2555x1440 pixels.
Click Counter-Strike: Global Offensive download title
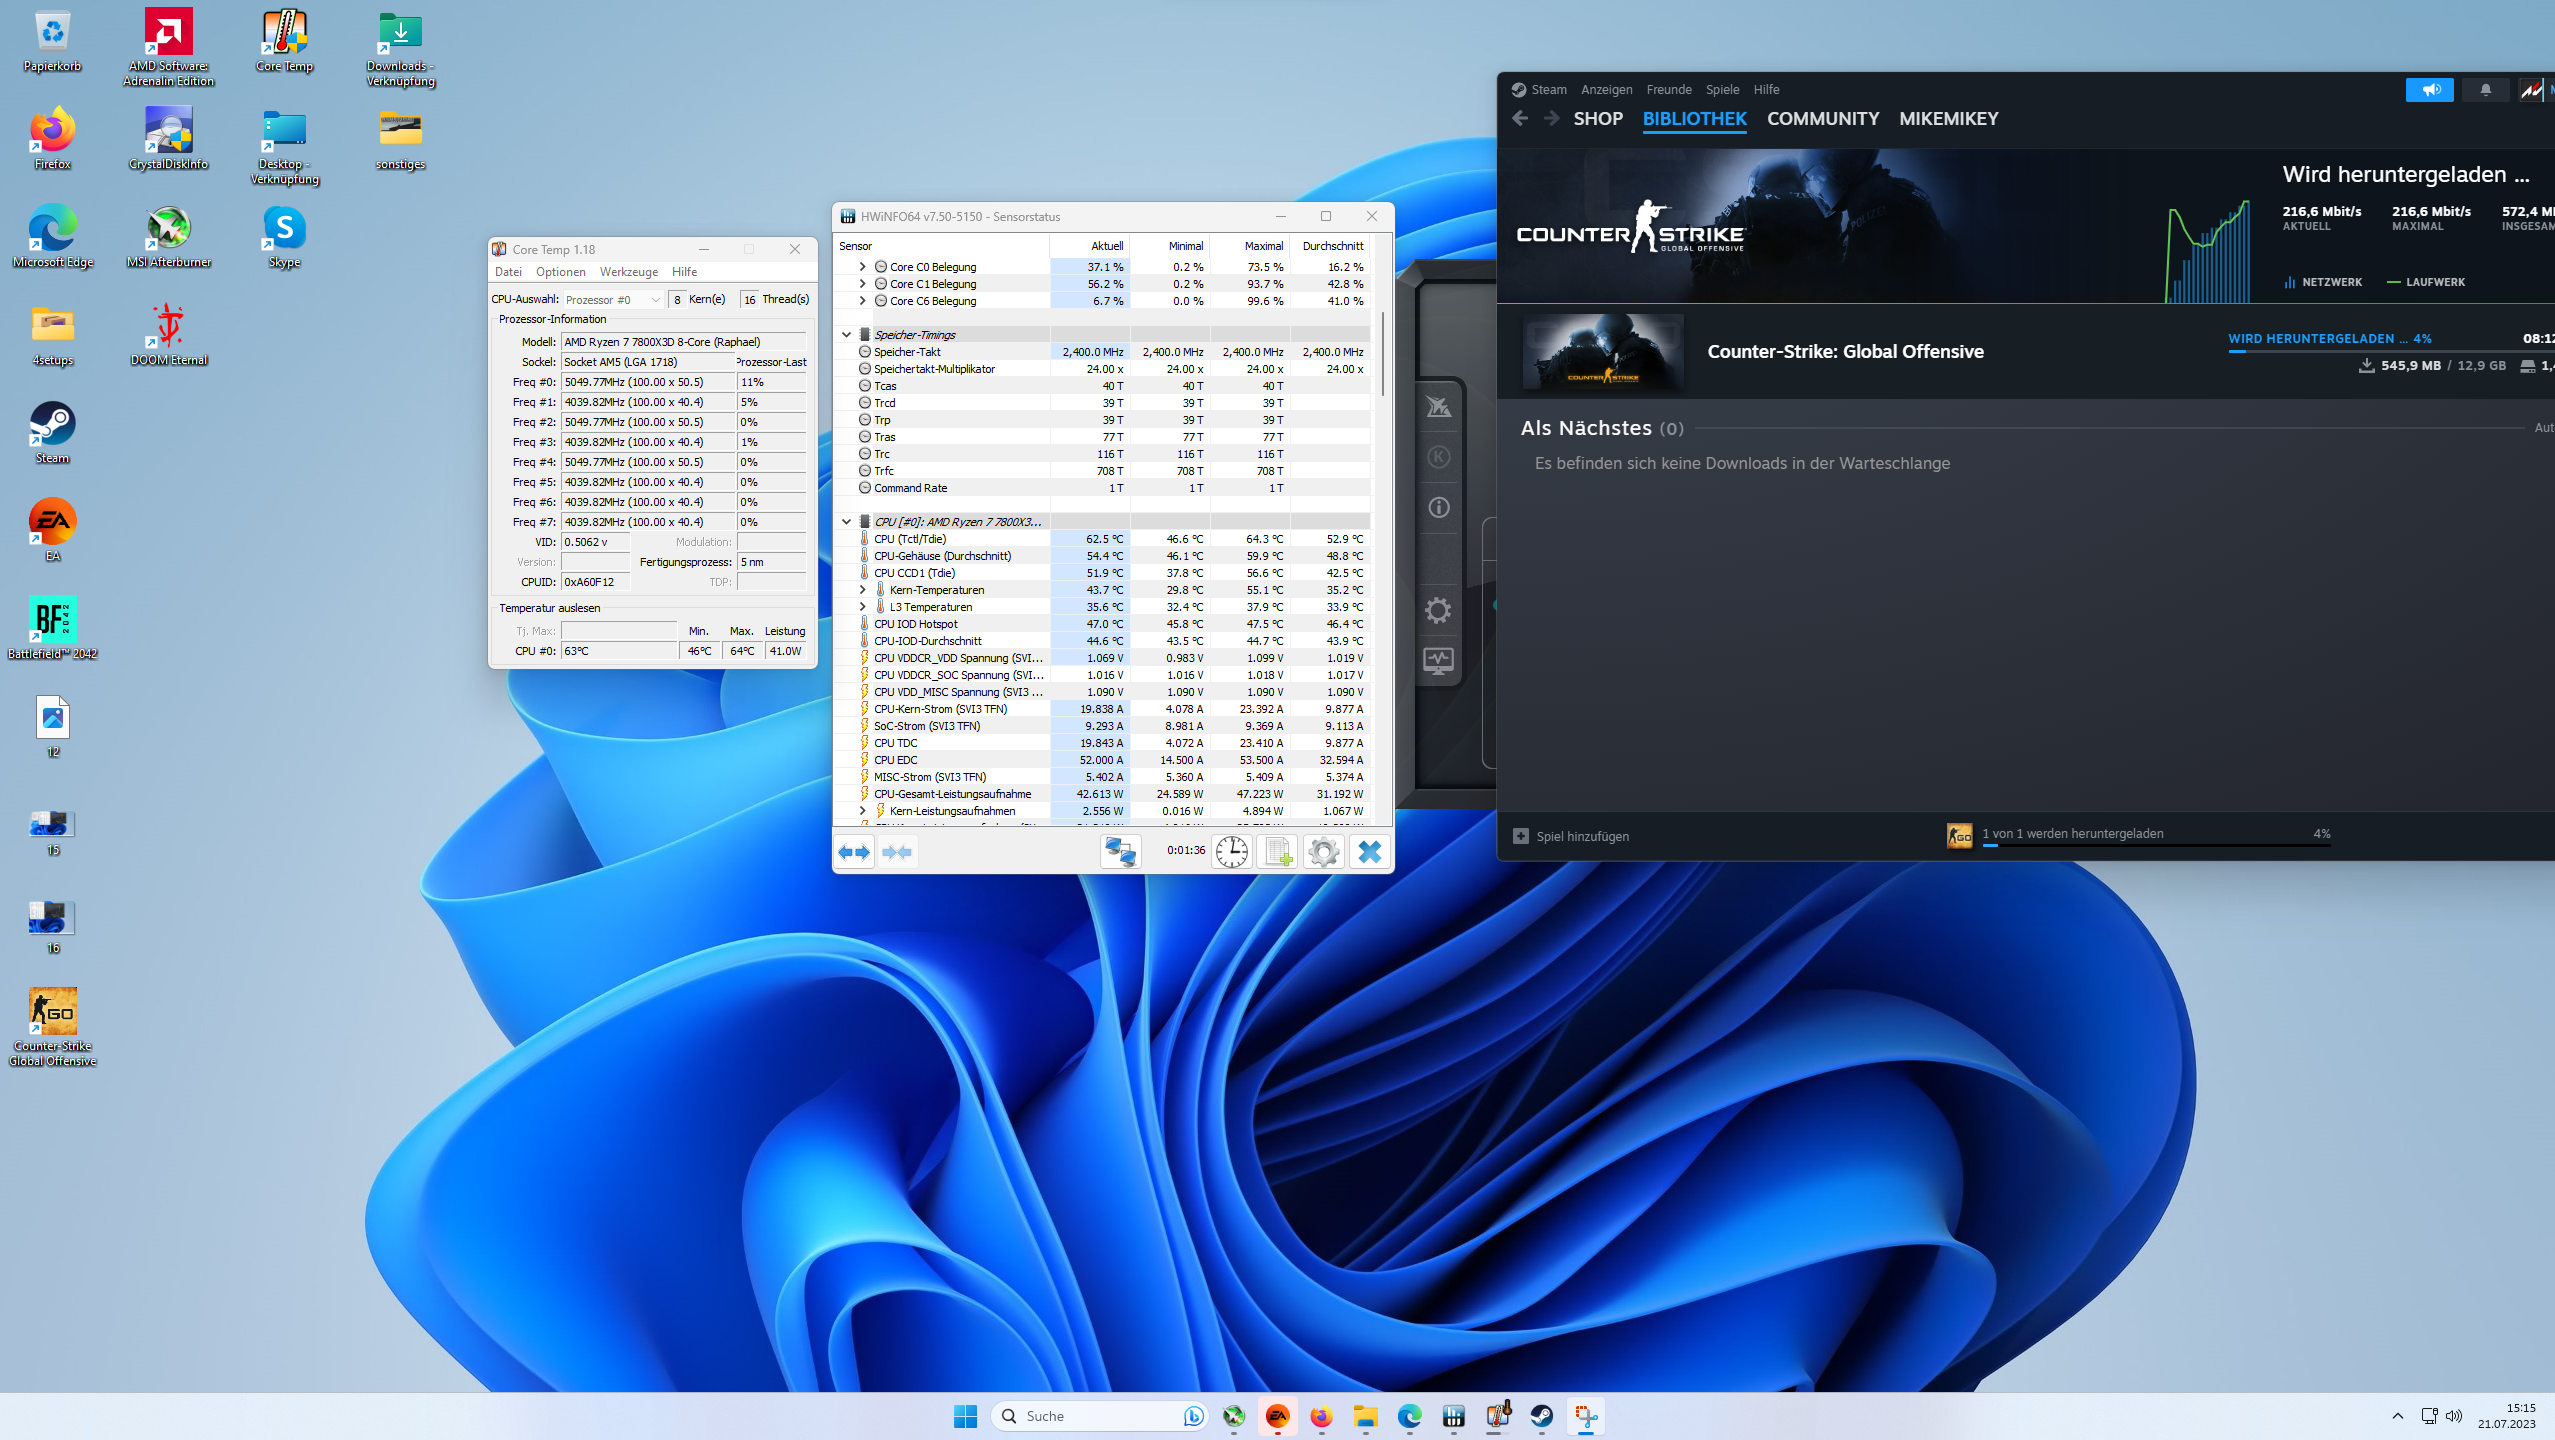(1845, 352)
